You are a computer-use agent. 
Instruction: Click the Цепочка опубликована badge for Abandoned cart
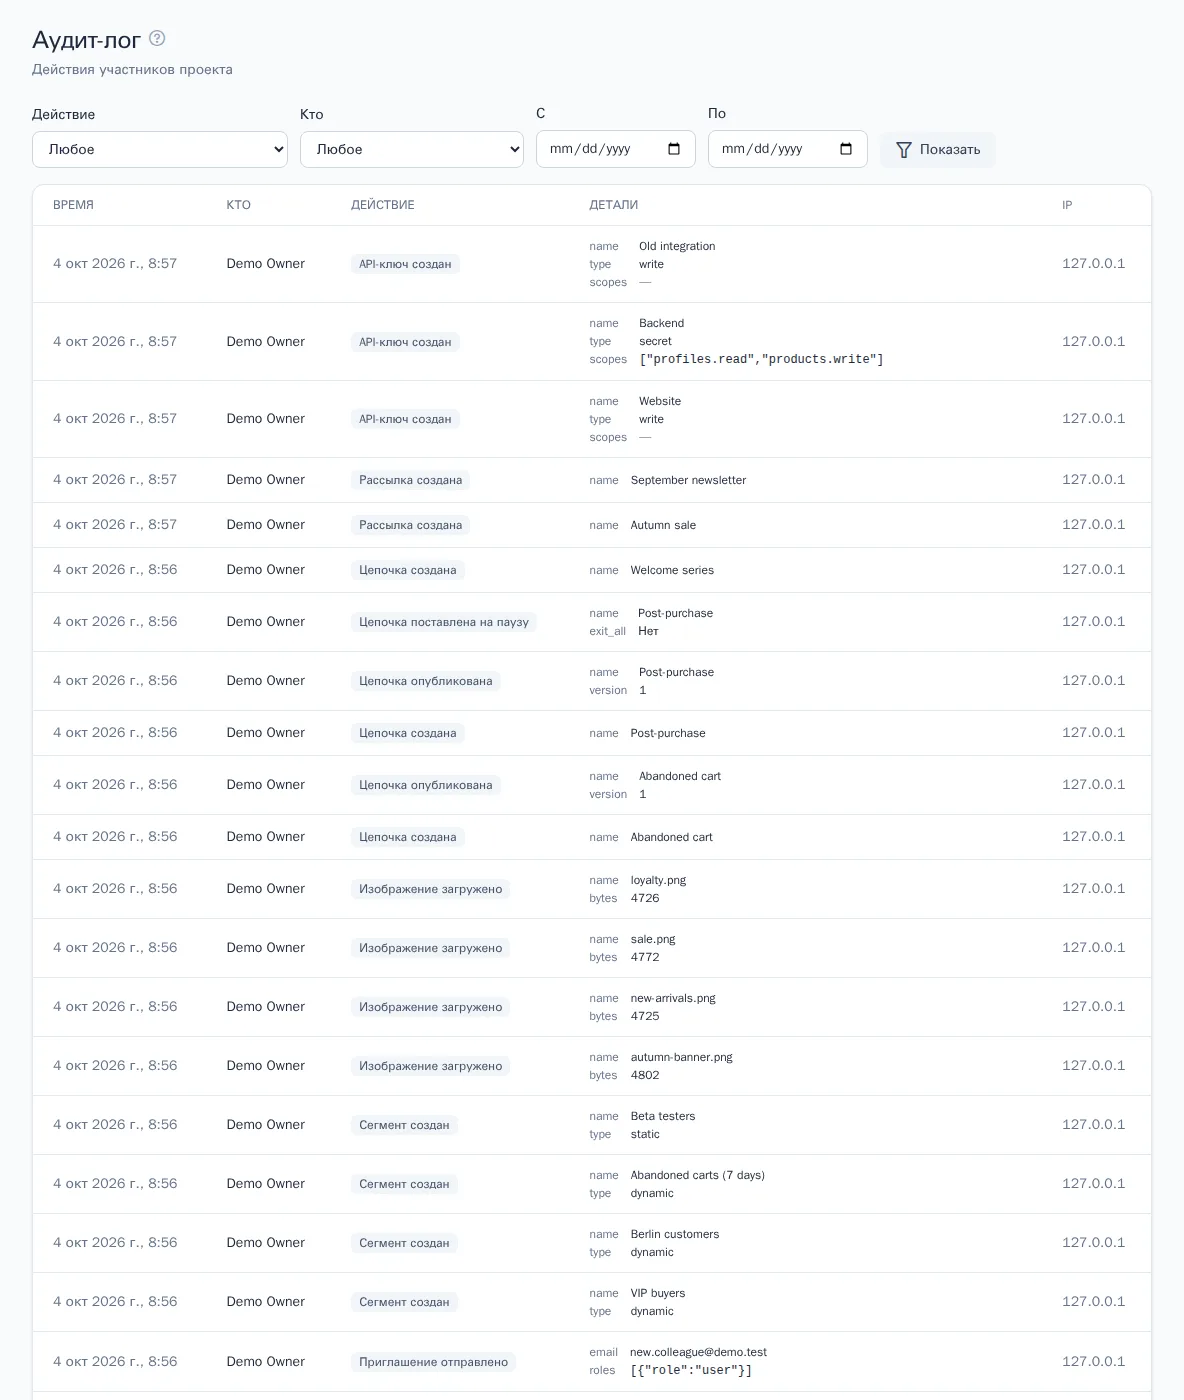[426, 785]
